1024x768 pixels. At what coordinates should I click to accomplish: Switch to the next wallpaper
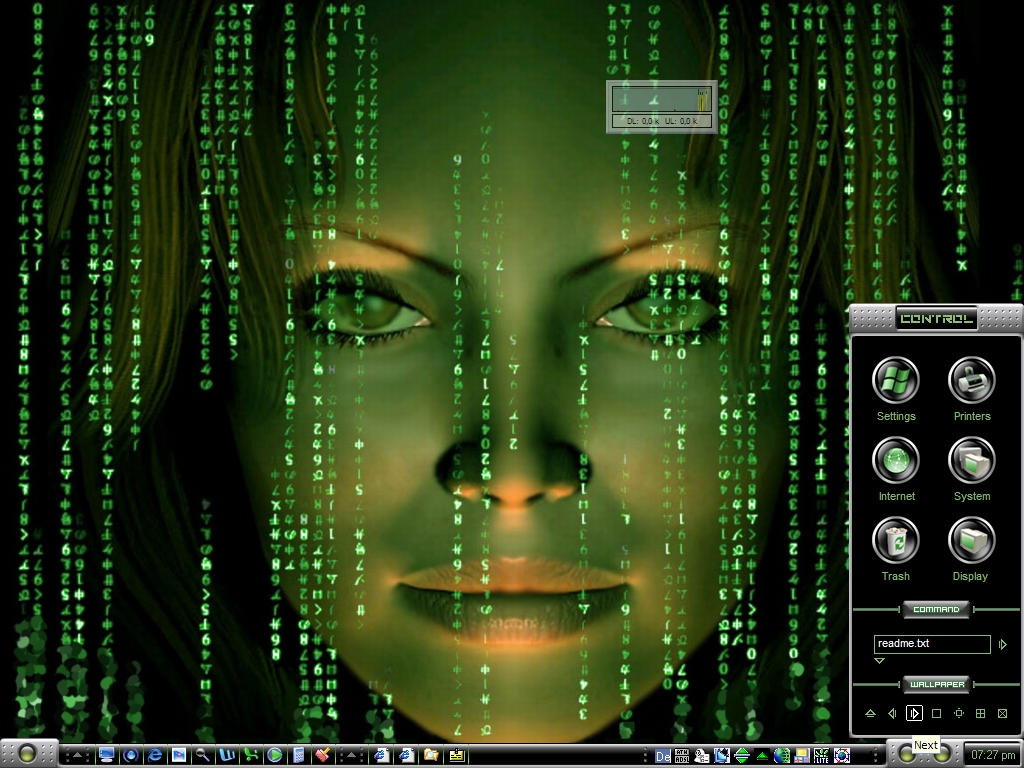pos(914,713)
